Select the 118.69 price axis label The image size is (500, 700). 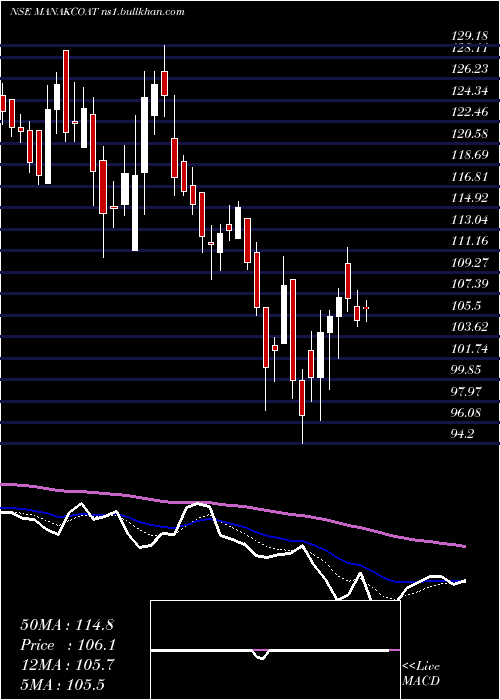470,155
